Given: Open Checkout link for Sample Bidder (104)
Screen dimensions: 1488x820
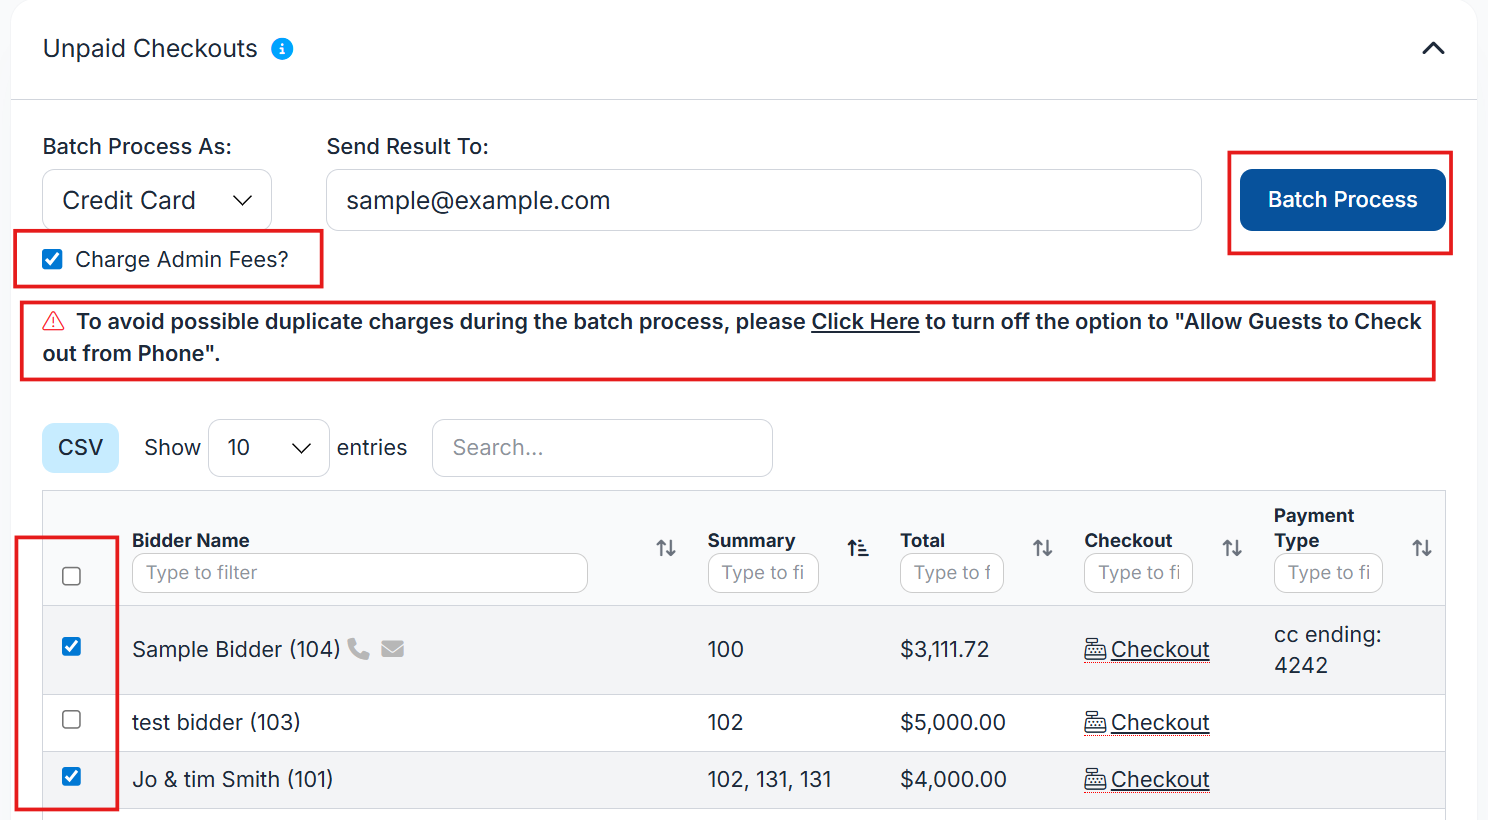Looking at the screenshot, I should coord(1159,650).
